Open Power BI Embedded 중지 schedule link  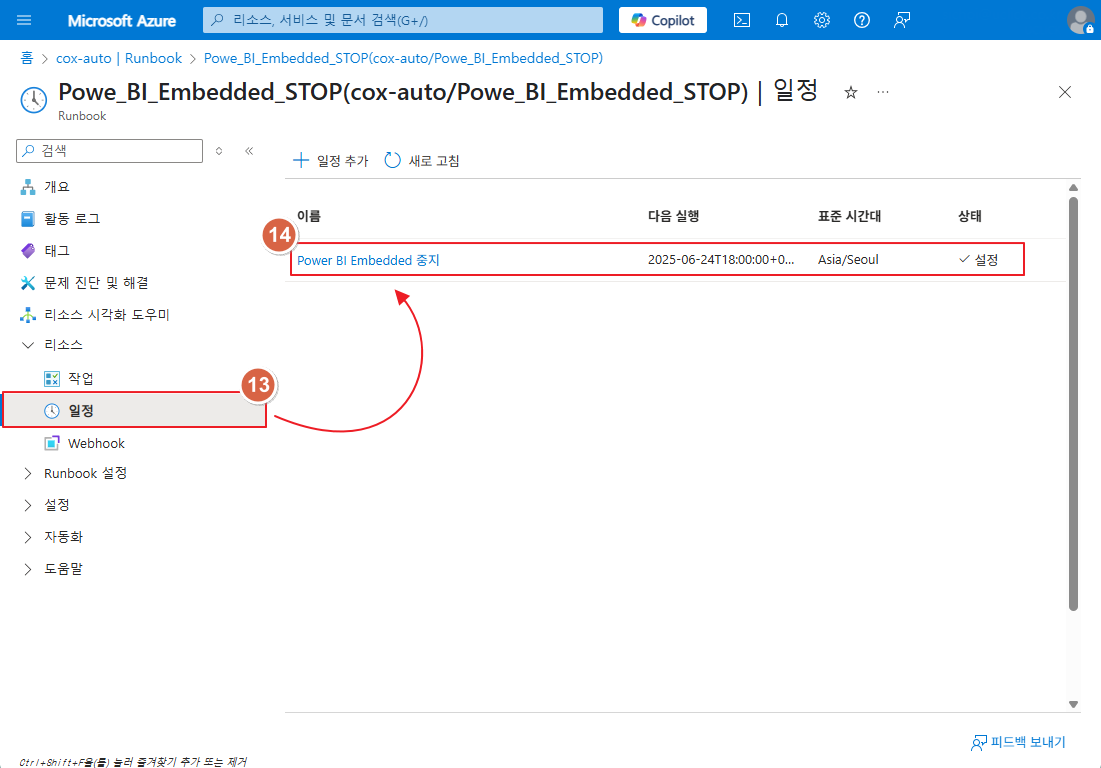(368, 260)
